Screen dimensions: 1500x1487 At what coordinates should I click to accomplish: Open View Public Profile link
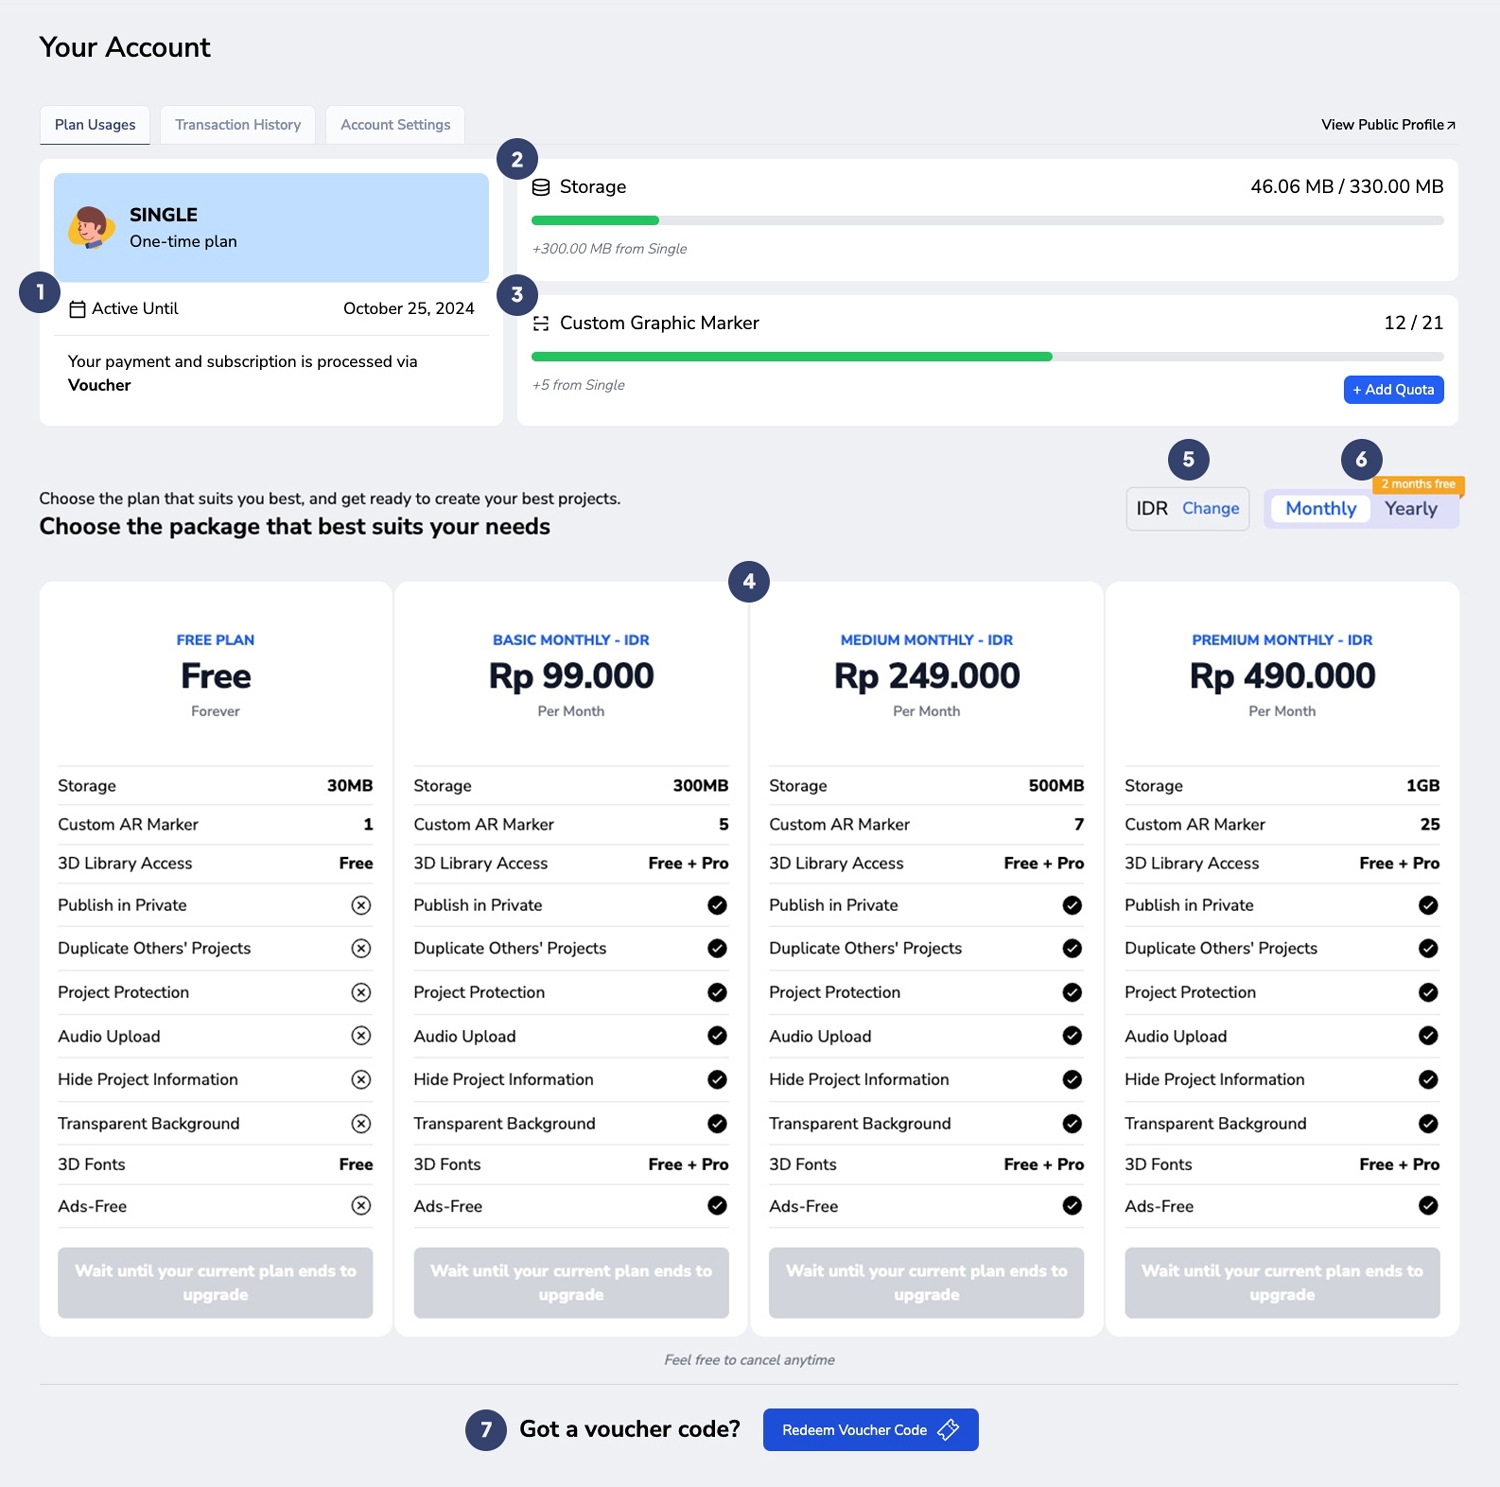1387,125
